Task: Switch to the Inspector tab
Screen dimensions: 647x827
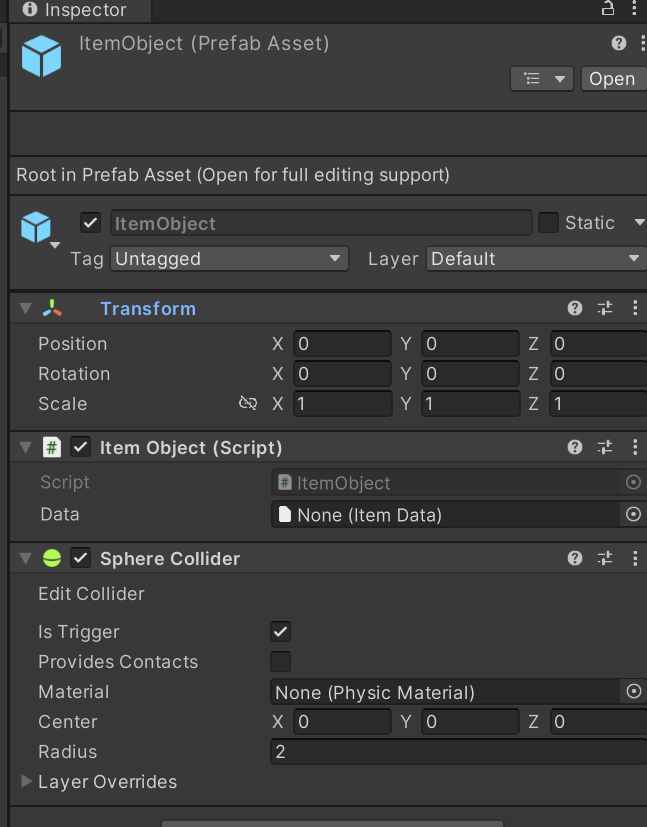Action: pos(70,11)
